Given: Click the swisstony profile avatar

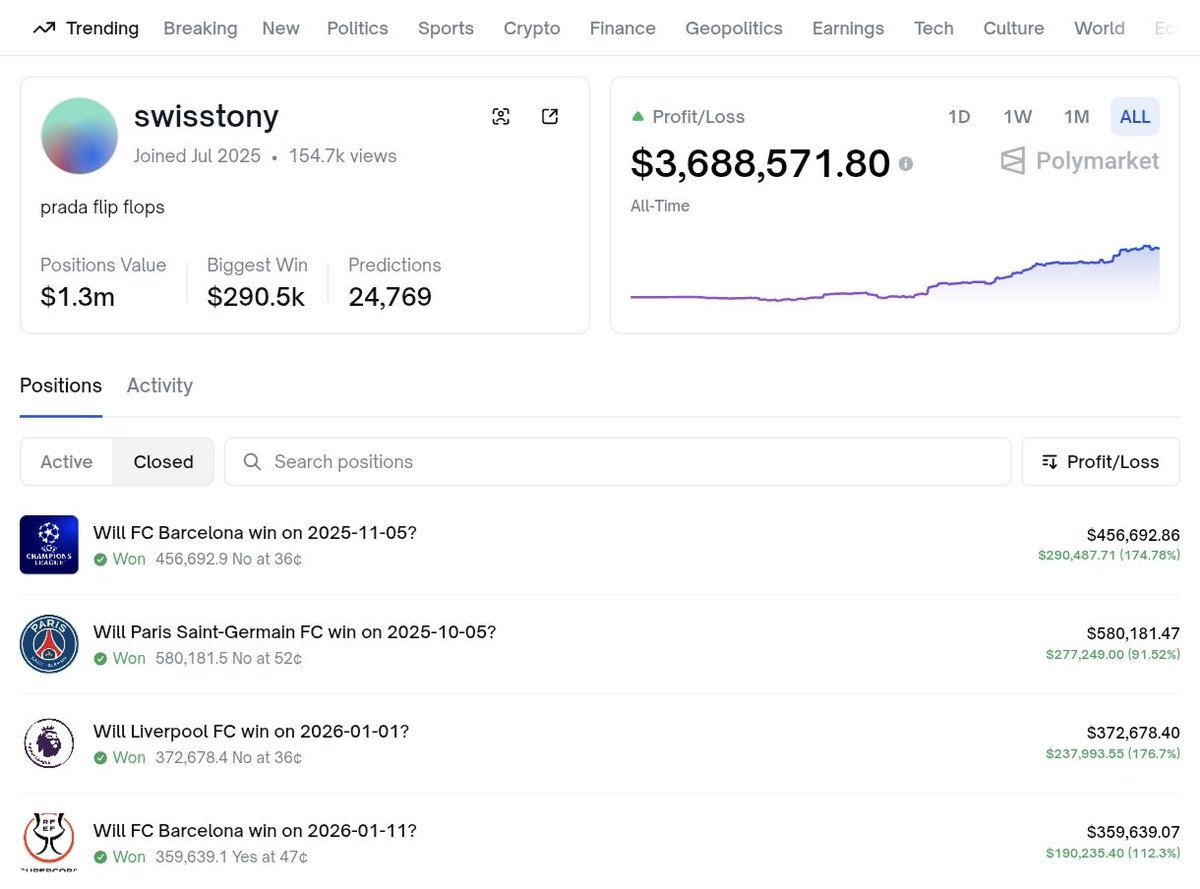Looking at the screenshot, I should (79, 136).
